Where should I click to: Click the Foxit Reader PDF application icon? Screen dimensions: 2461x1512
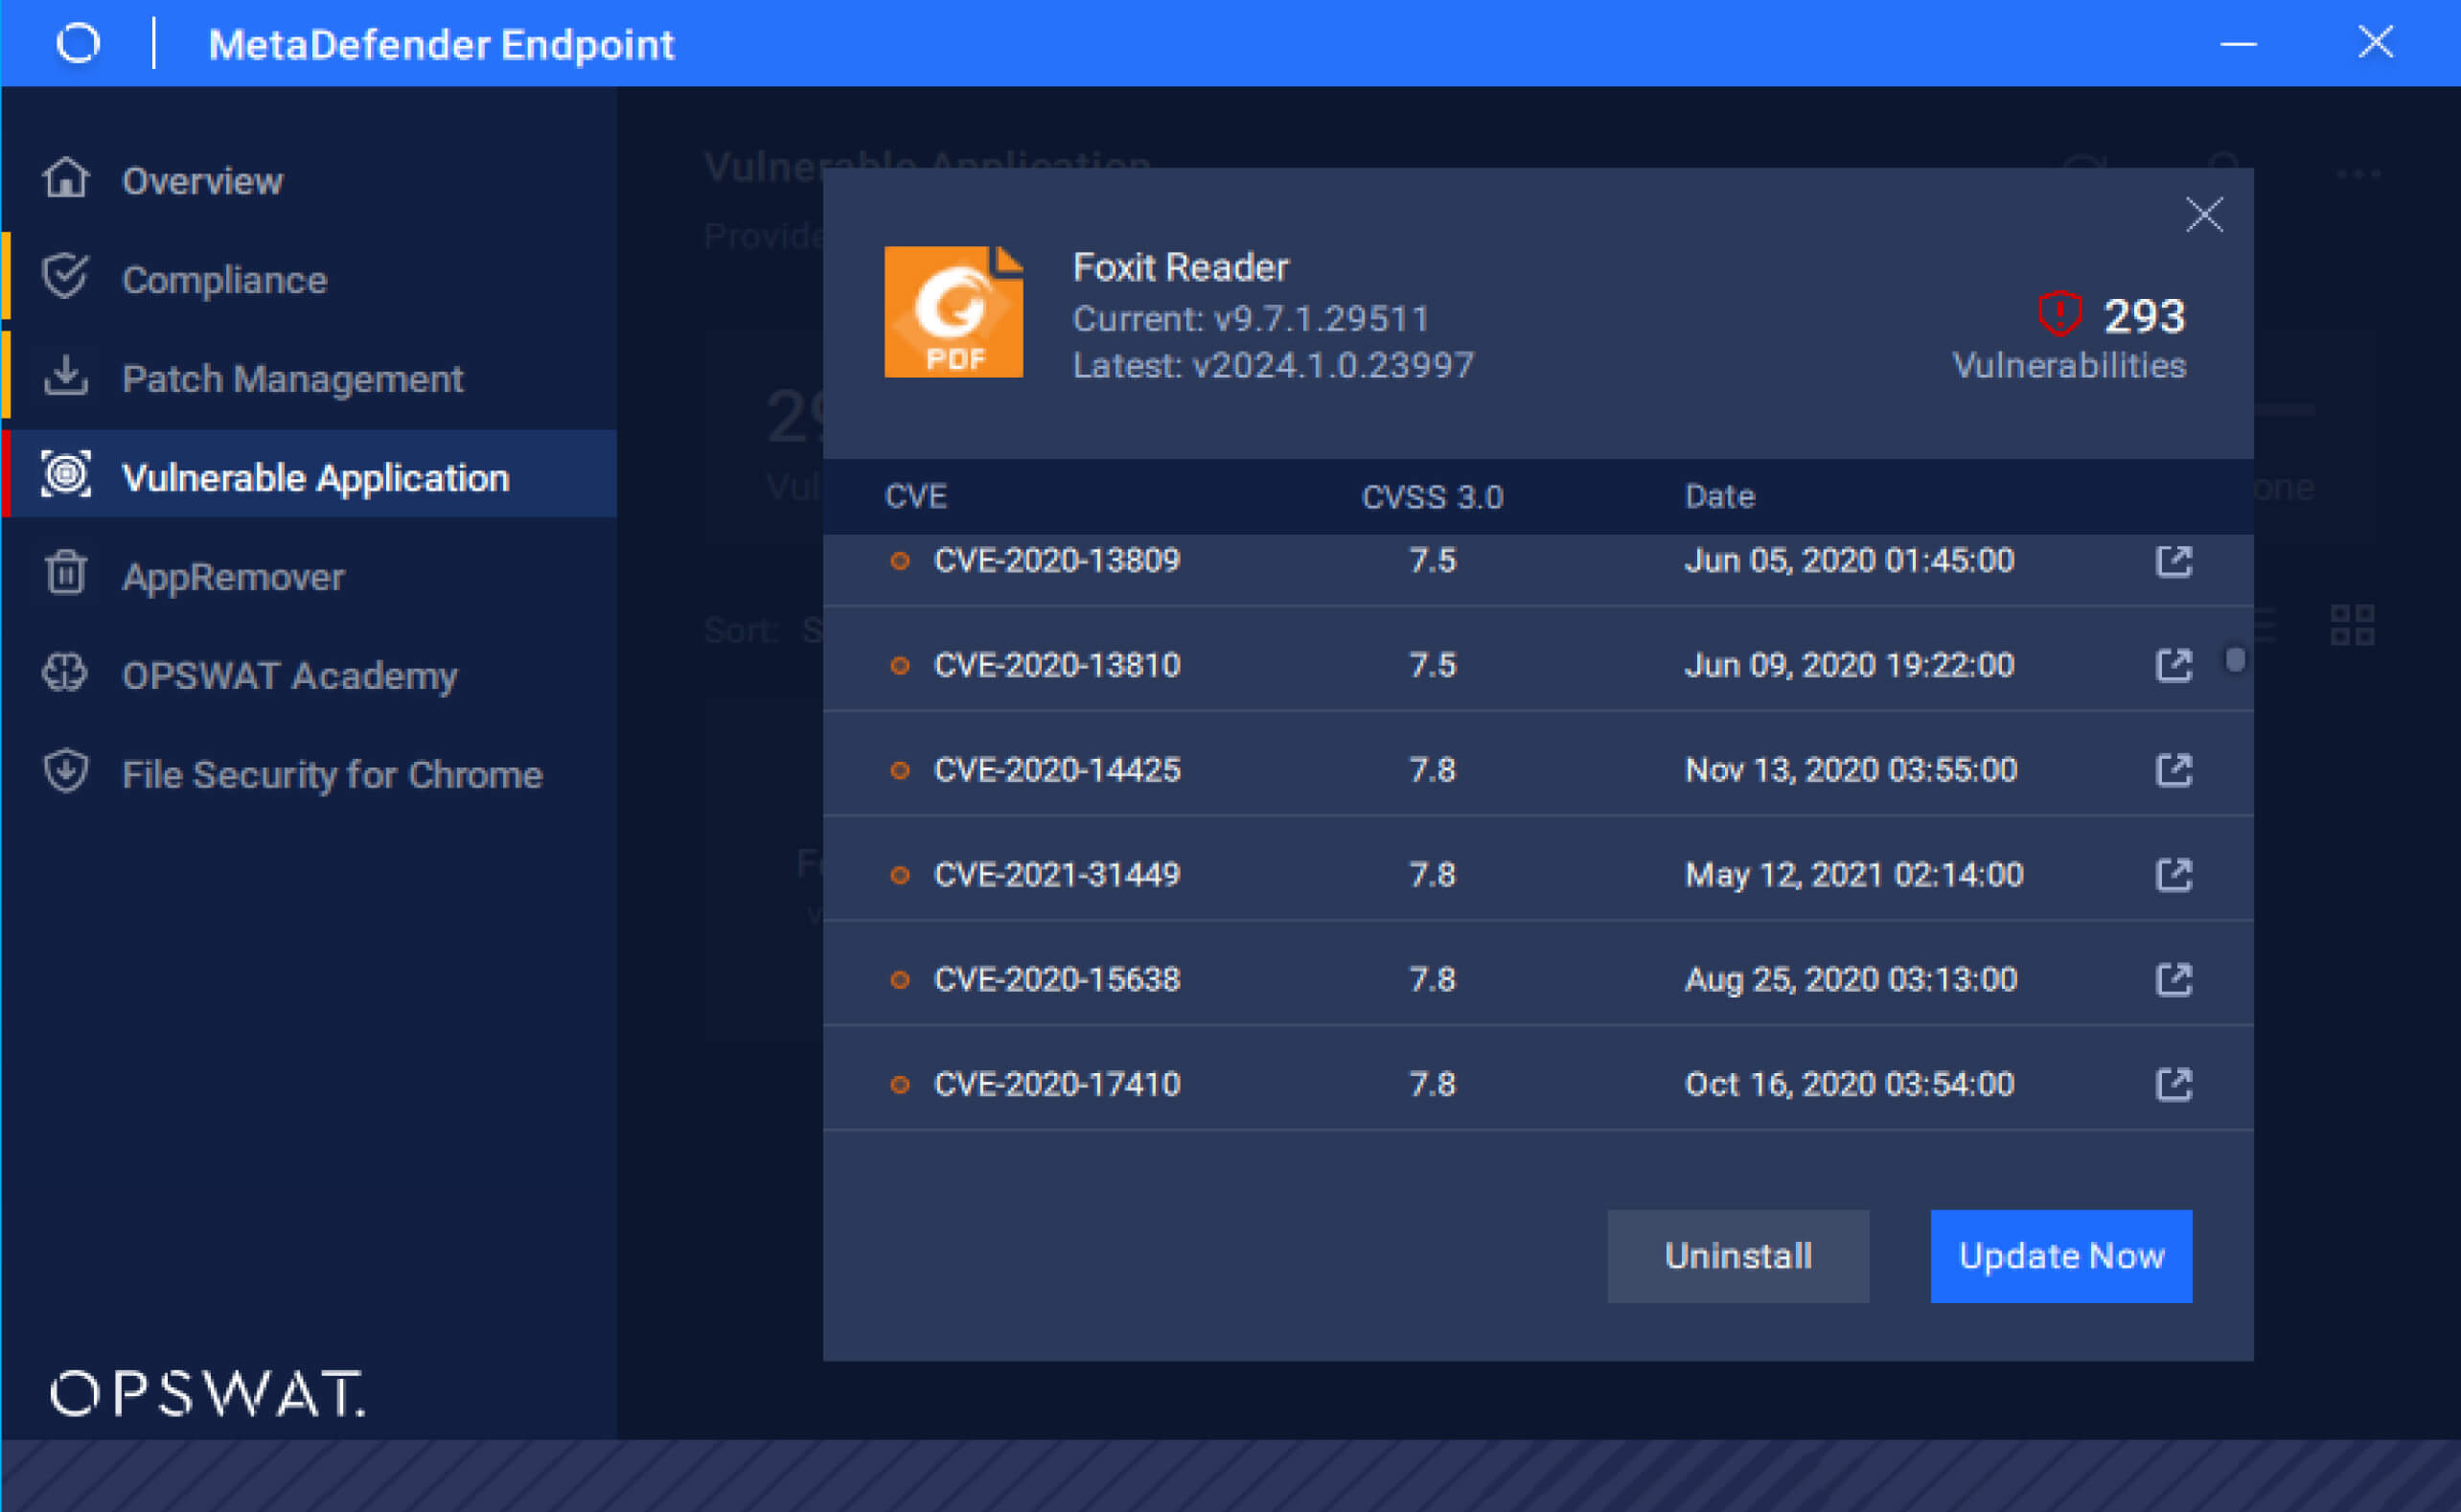pyautogui.click(x=953, y=310)
